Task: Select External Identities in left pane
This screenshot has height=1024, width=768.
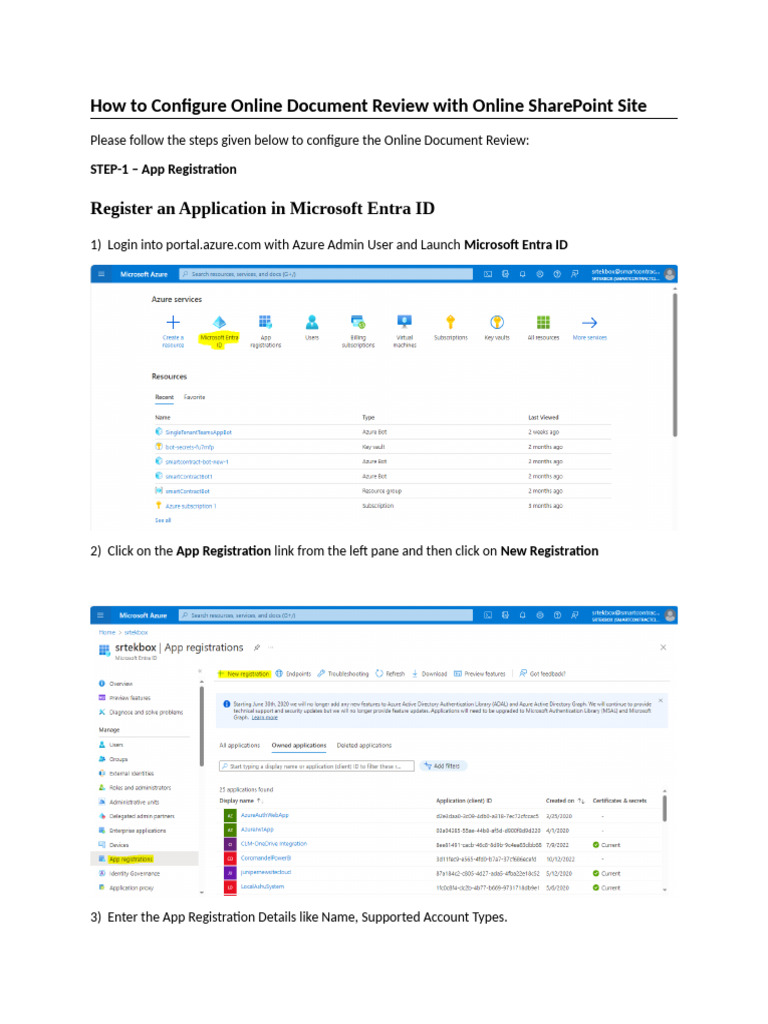Action: click(131, 773)
